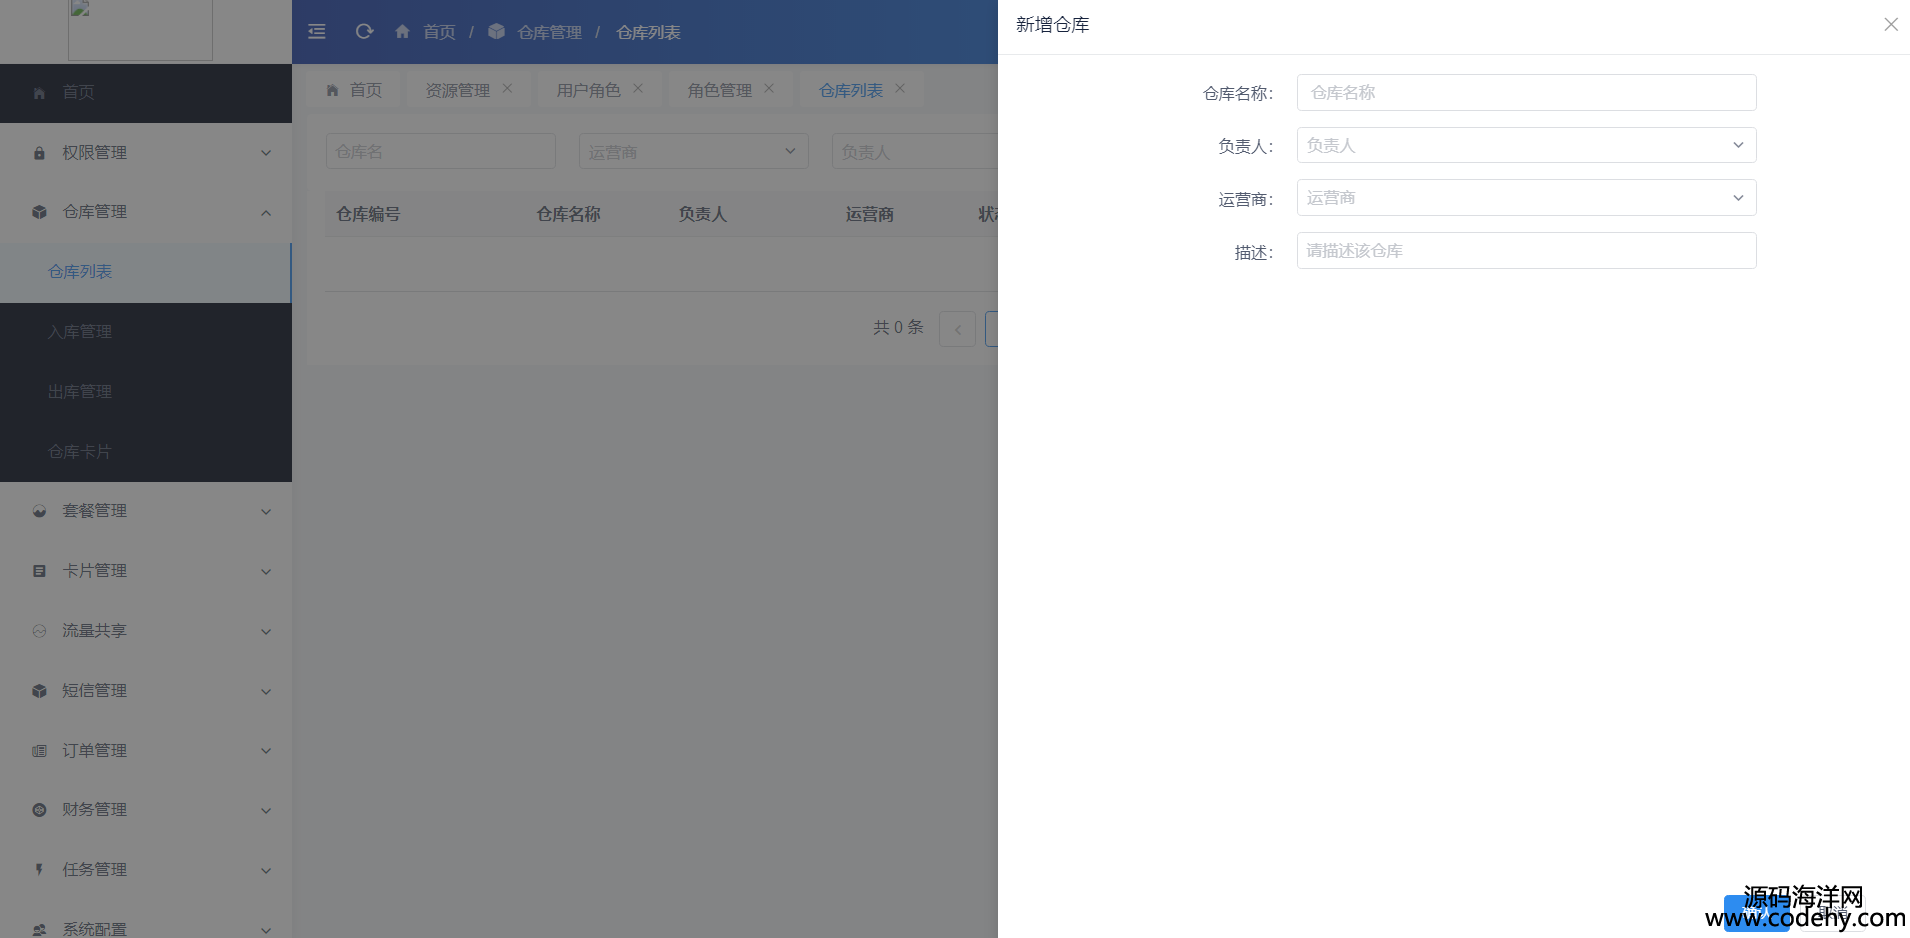Screen dimensions: 1910x938
Task: Switch to 角色管理 tab
Action: [x=719, y=90]
